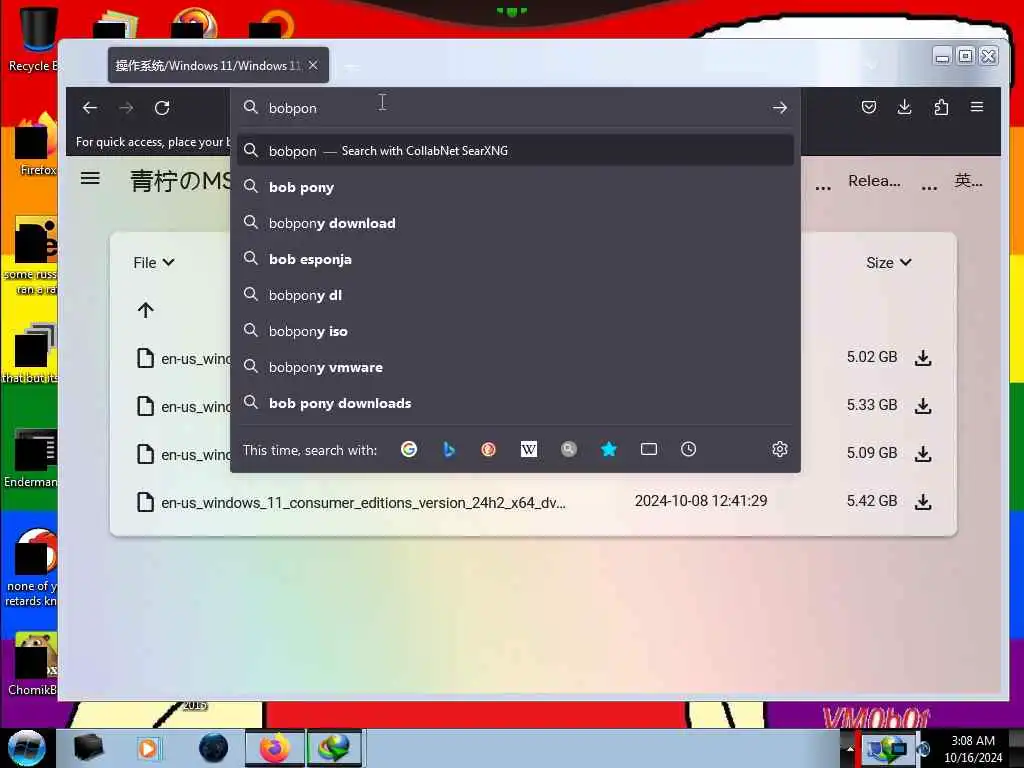
Task: Pick the 'bob esponja' suggestion
Action: (515, 259)
